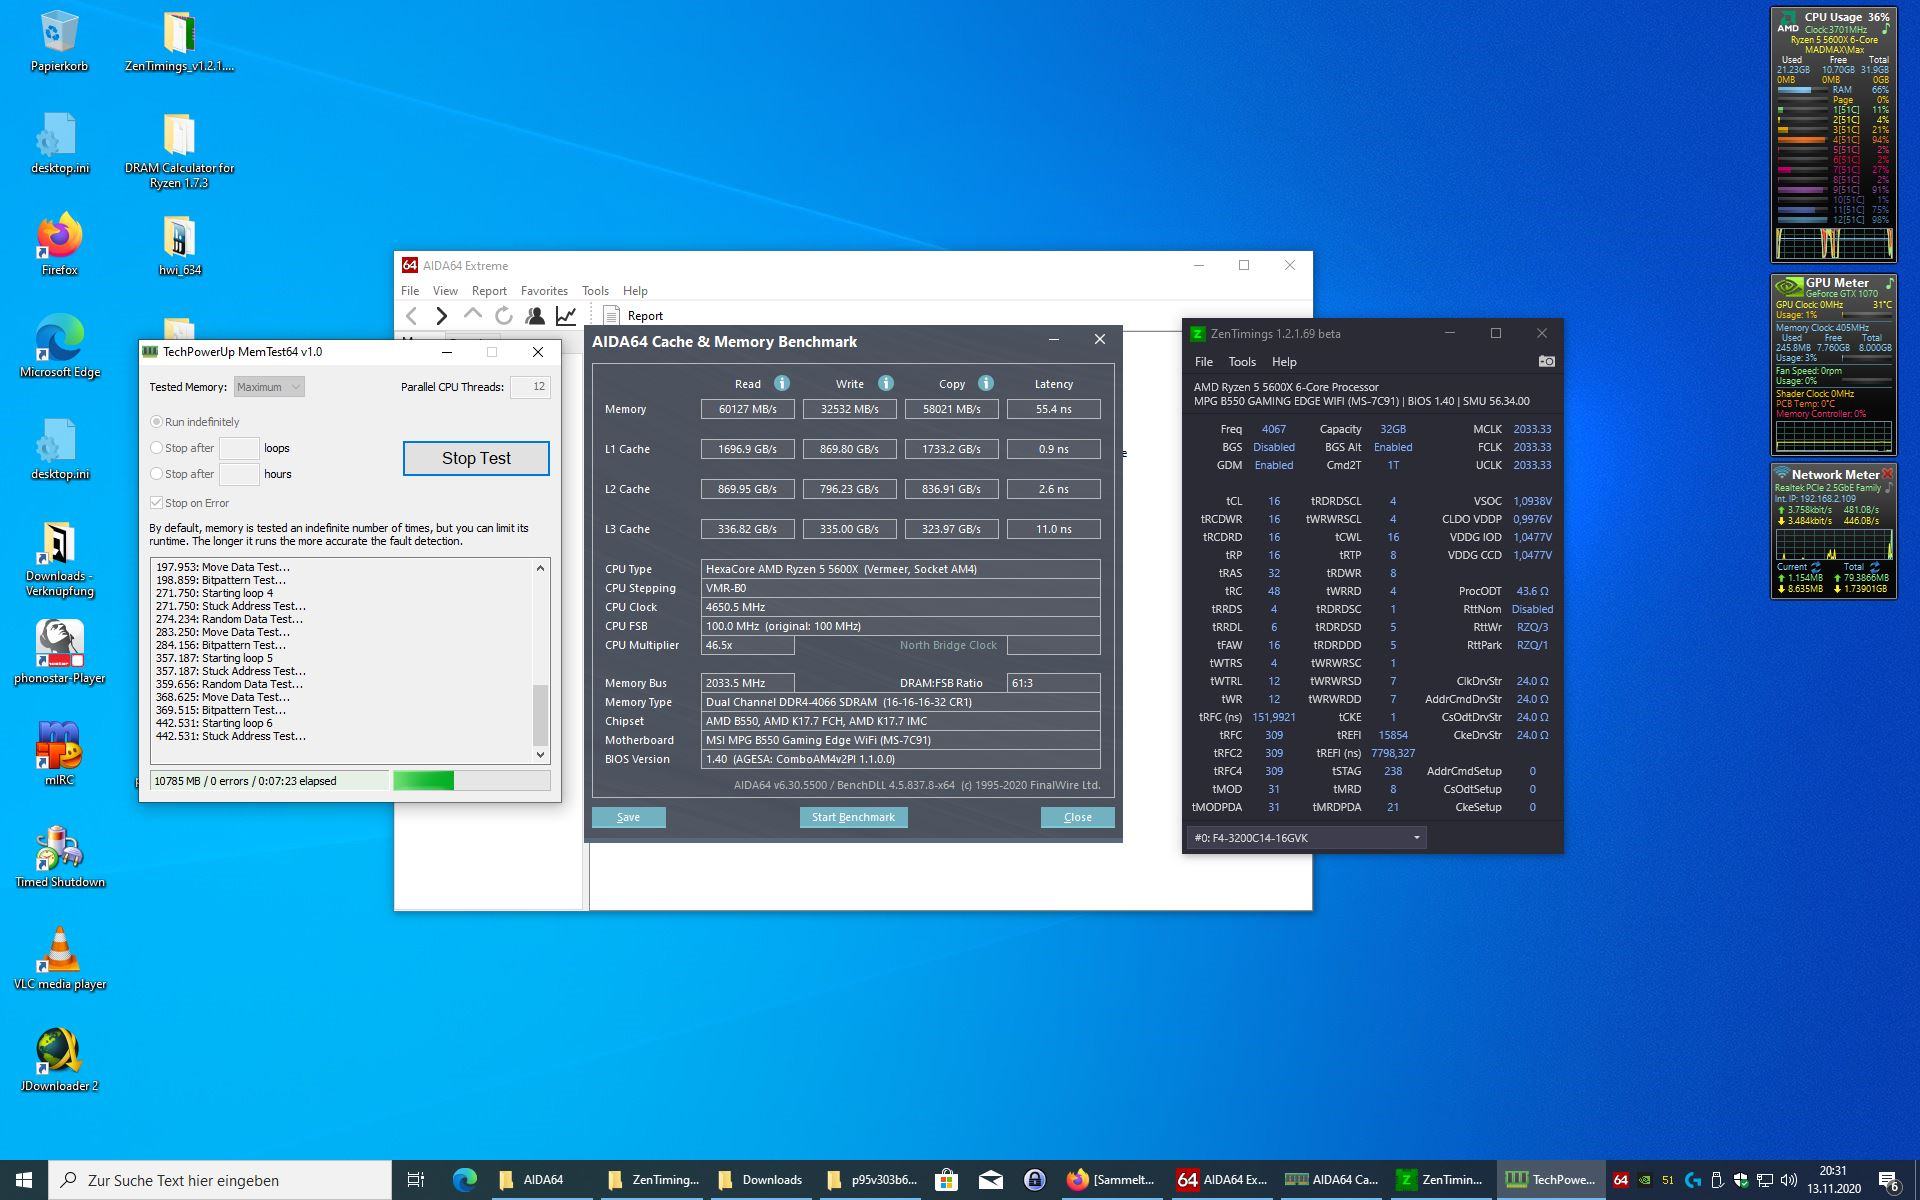Click Save button in benchmark window

click(628, 817)
